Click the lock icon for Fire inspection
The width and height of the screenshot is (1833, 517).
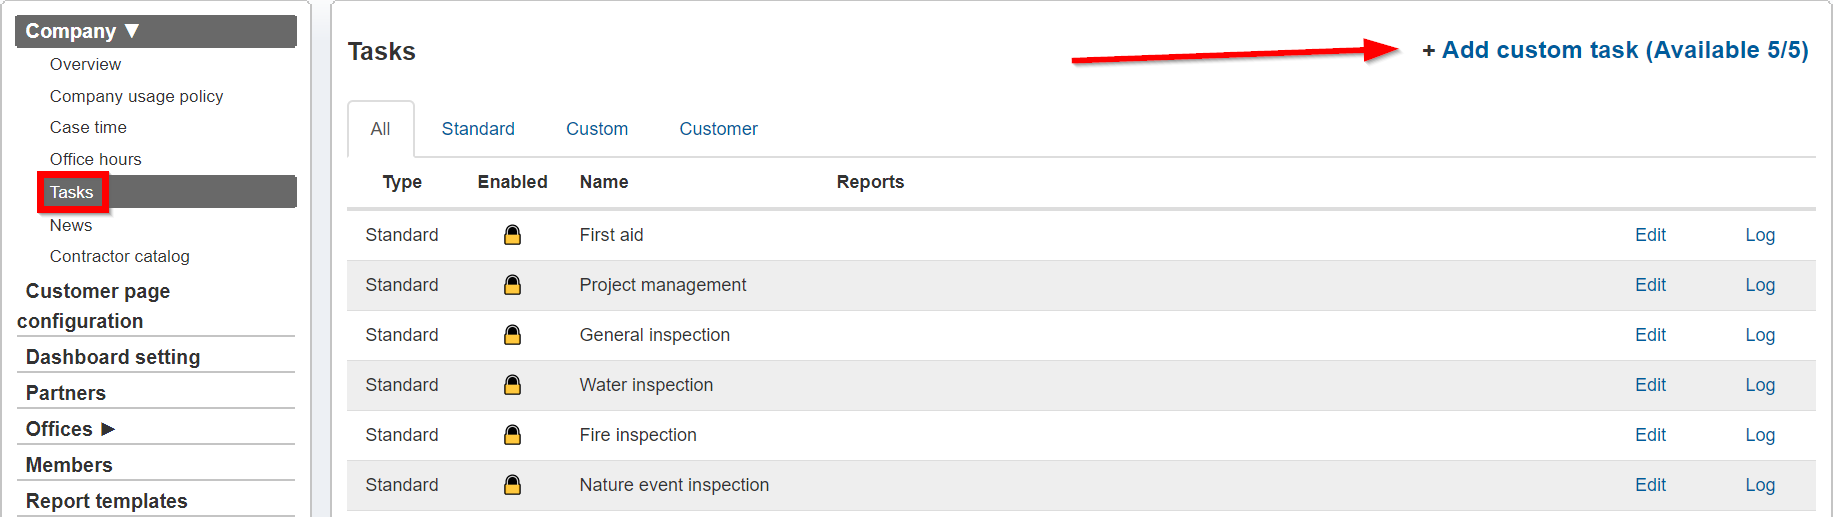click(x=512, y=435)
